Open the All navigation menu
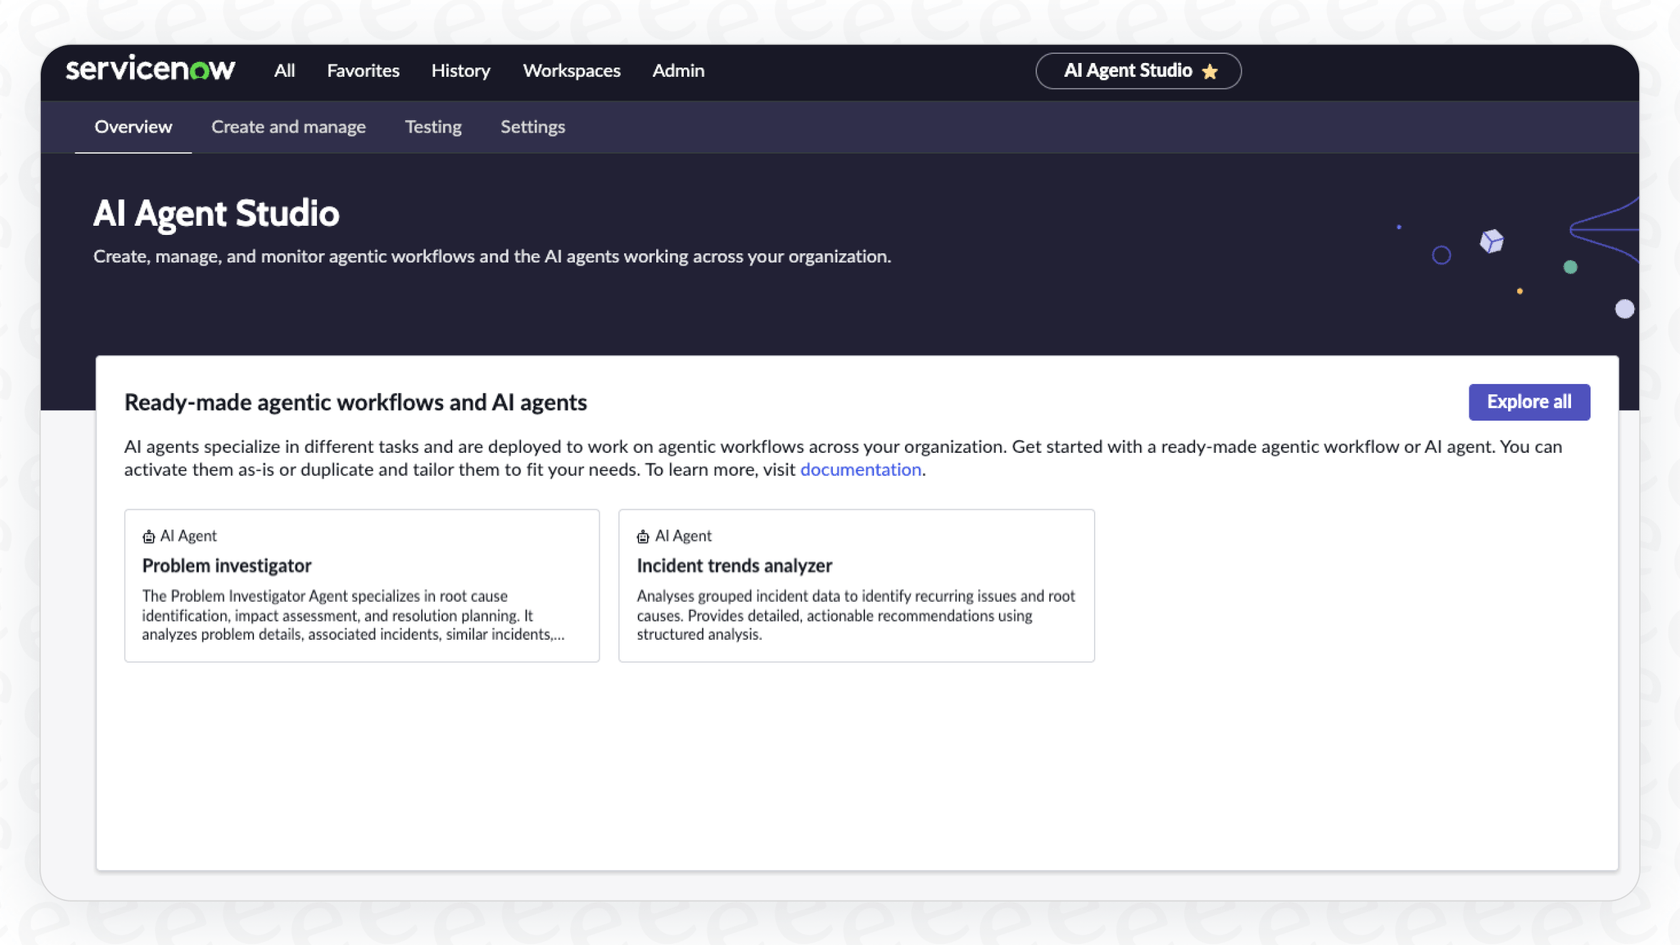Image resolution: width=1680 pixels, height=945 pixels. (x=284, y=71)
